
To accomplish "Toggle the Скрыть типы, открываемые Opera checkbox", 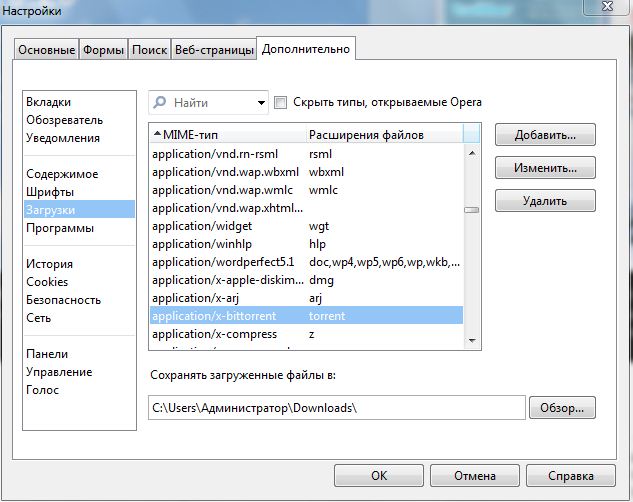I will coord(280,102).
